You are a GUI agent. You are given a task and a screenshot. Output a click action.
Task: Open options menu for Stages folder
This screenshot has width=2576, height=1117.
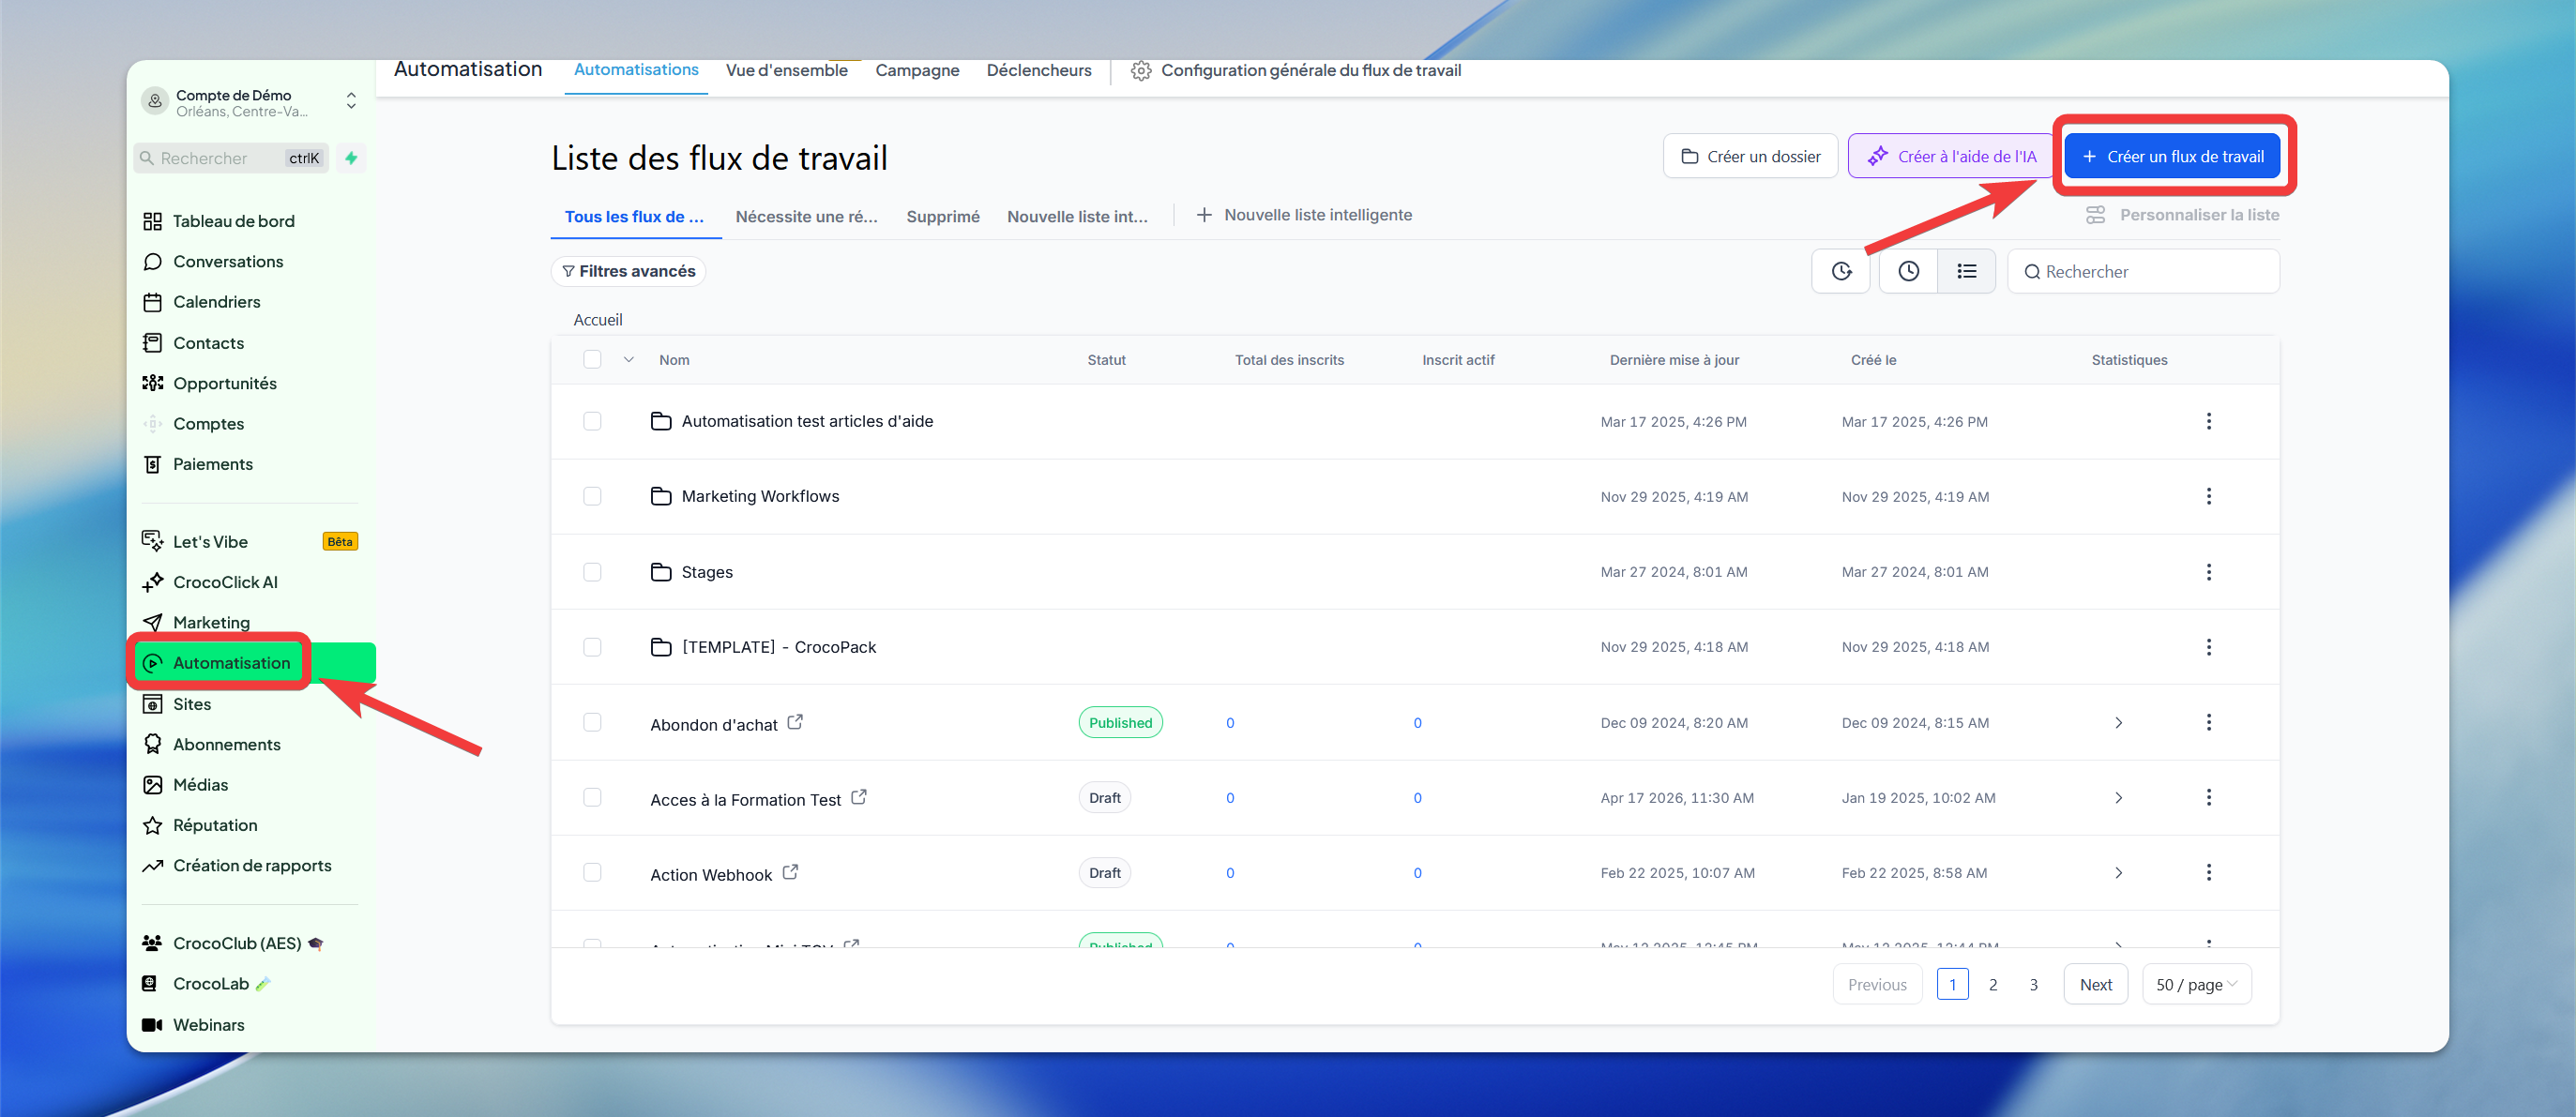pos(2208,572)
